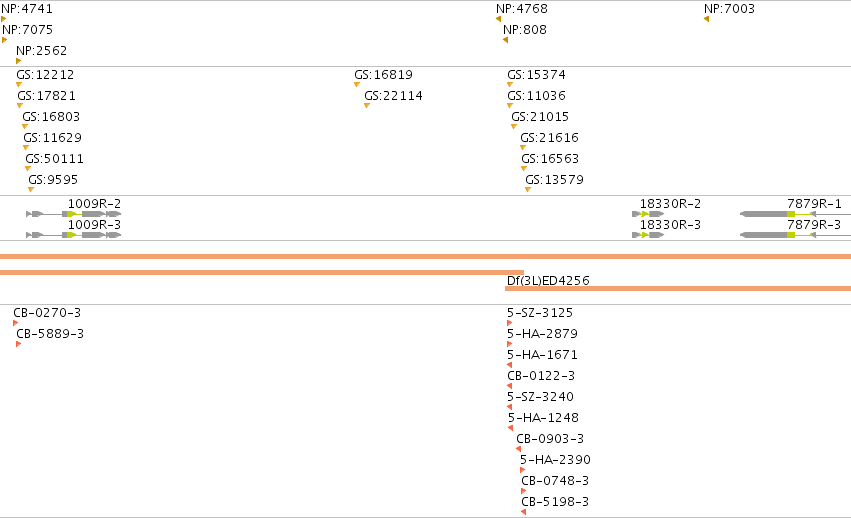Screen dimensions: 851x518
Task: Select the GS:15374 label
Action: [x=537, y=75]
